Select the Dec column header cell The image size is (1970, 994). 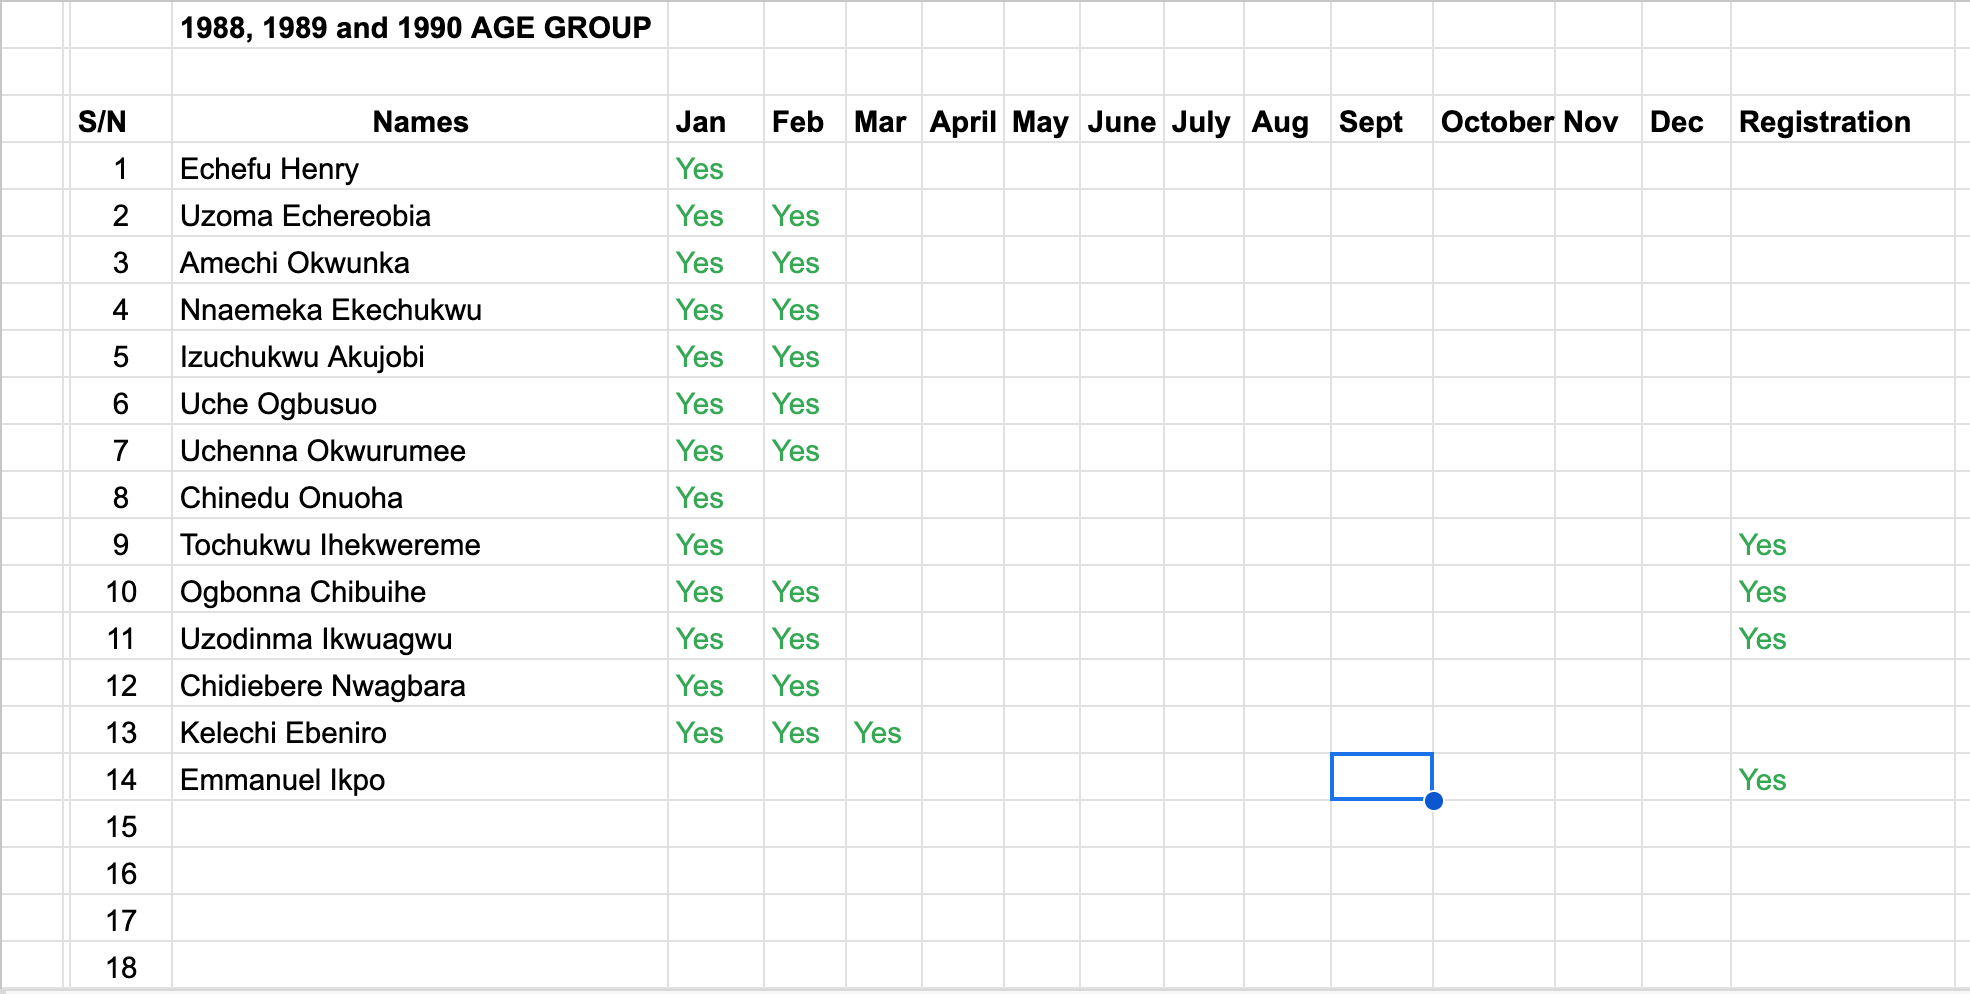coord(1677,122)
